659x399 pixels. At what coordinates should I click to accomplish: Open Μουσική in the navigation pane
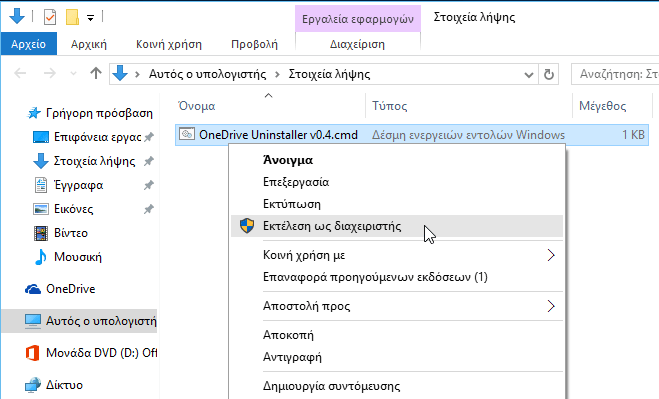point(78,257)
